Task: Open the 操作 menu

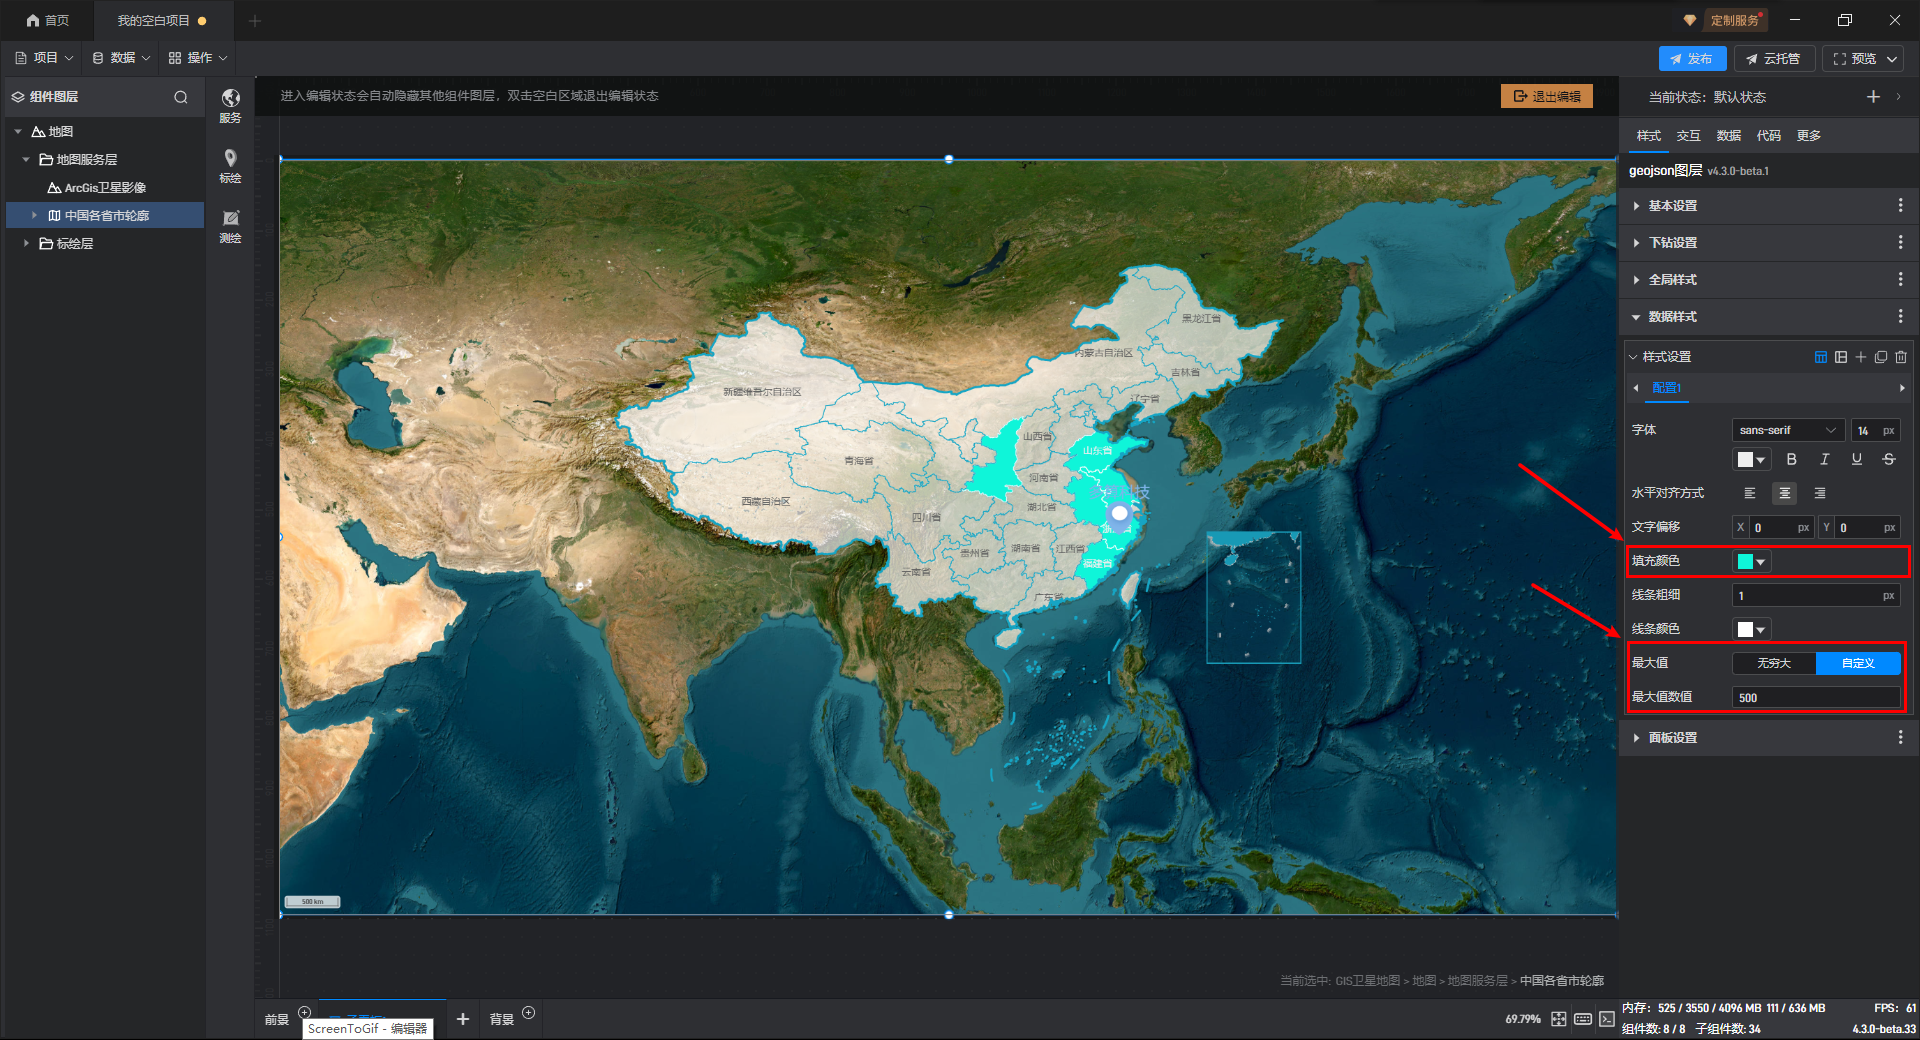Action: click(198, 58)
